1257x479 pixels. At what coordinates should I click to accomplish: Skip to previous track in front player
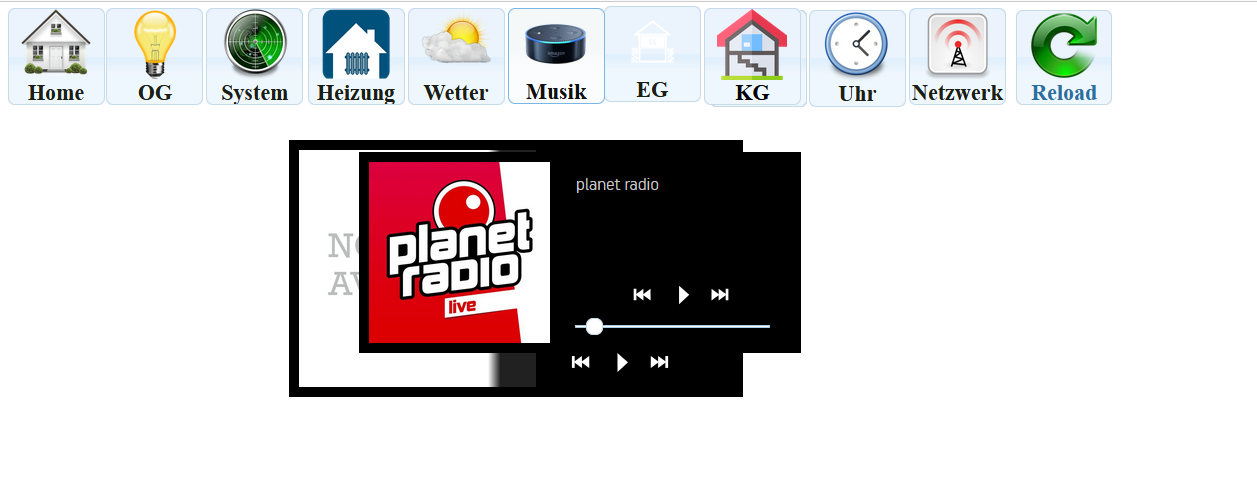coord(643,294)
